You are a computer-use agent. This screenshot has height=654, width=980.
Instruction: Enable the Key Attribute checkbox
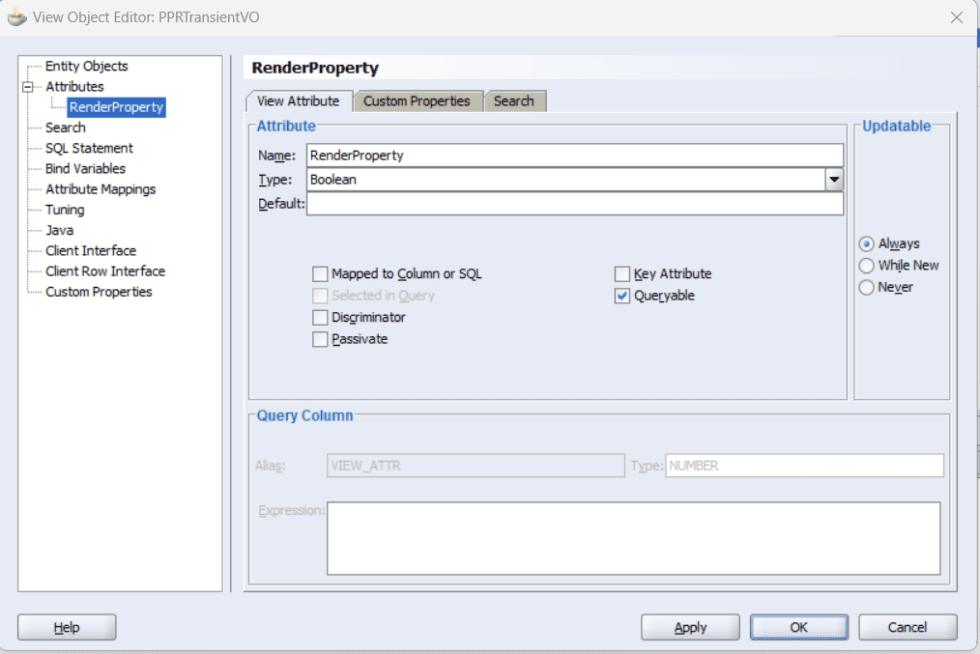pyautogui.click(x=622, y=273)
